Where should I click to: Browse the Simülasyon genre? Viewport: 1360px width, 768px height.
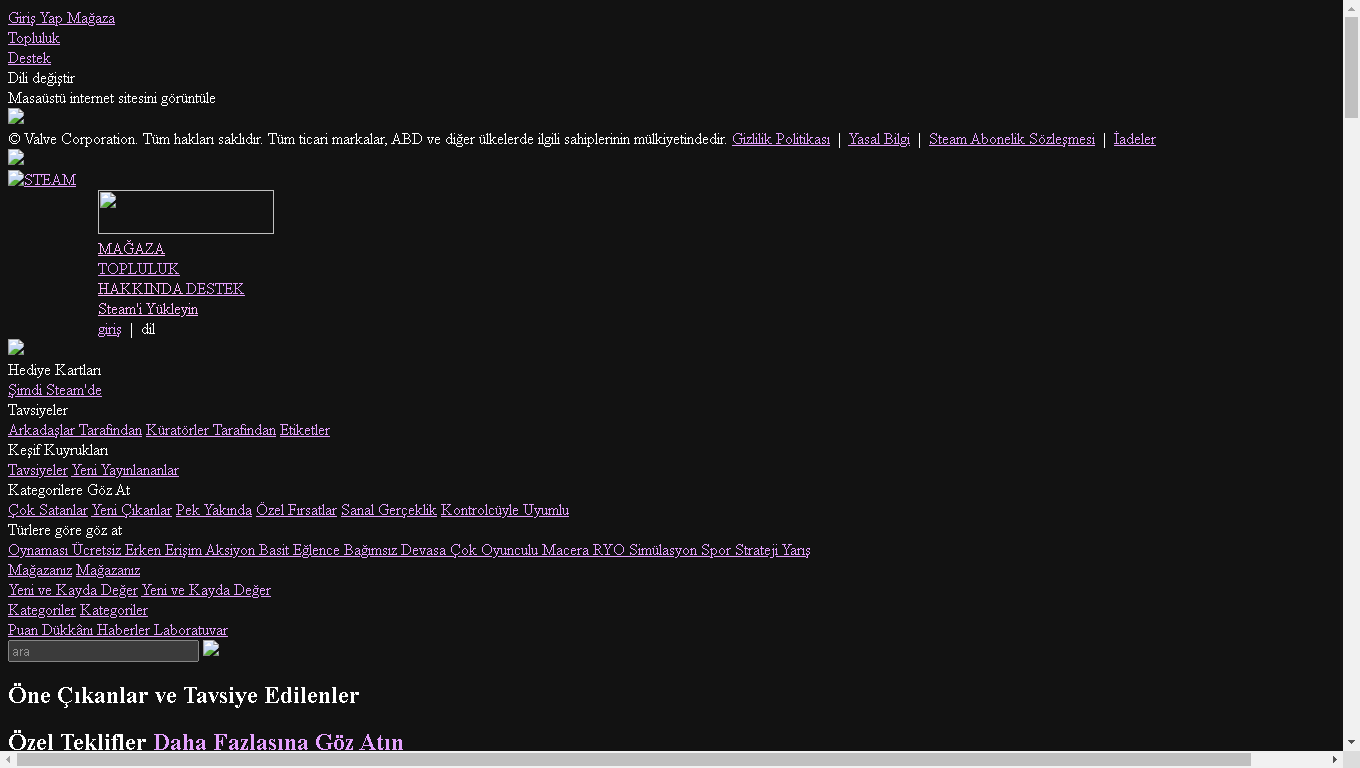click(x=663, y=550)
